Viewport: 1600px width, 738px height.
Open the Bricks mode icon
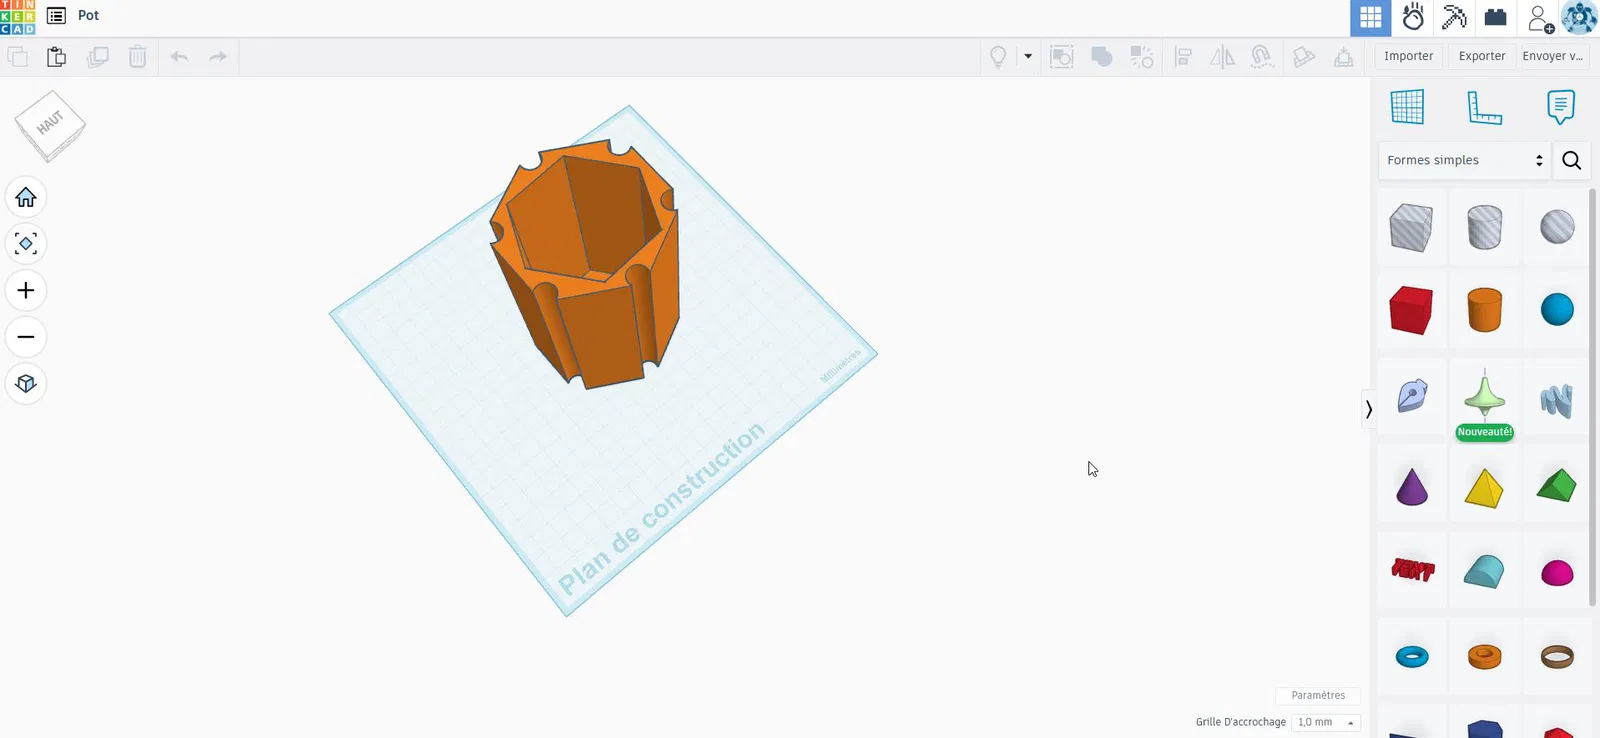pyautogui.click(x=1496, y=17)
